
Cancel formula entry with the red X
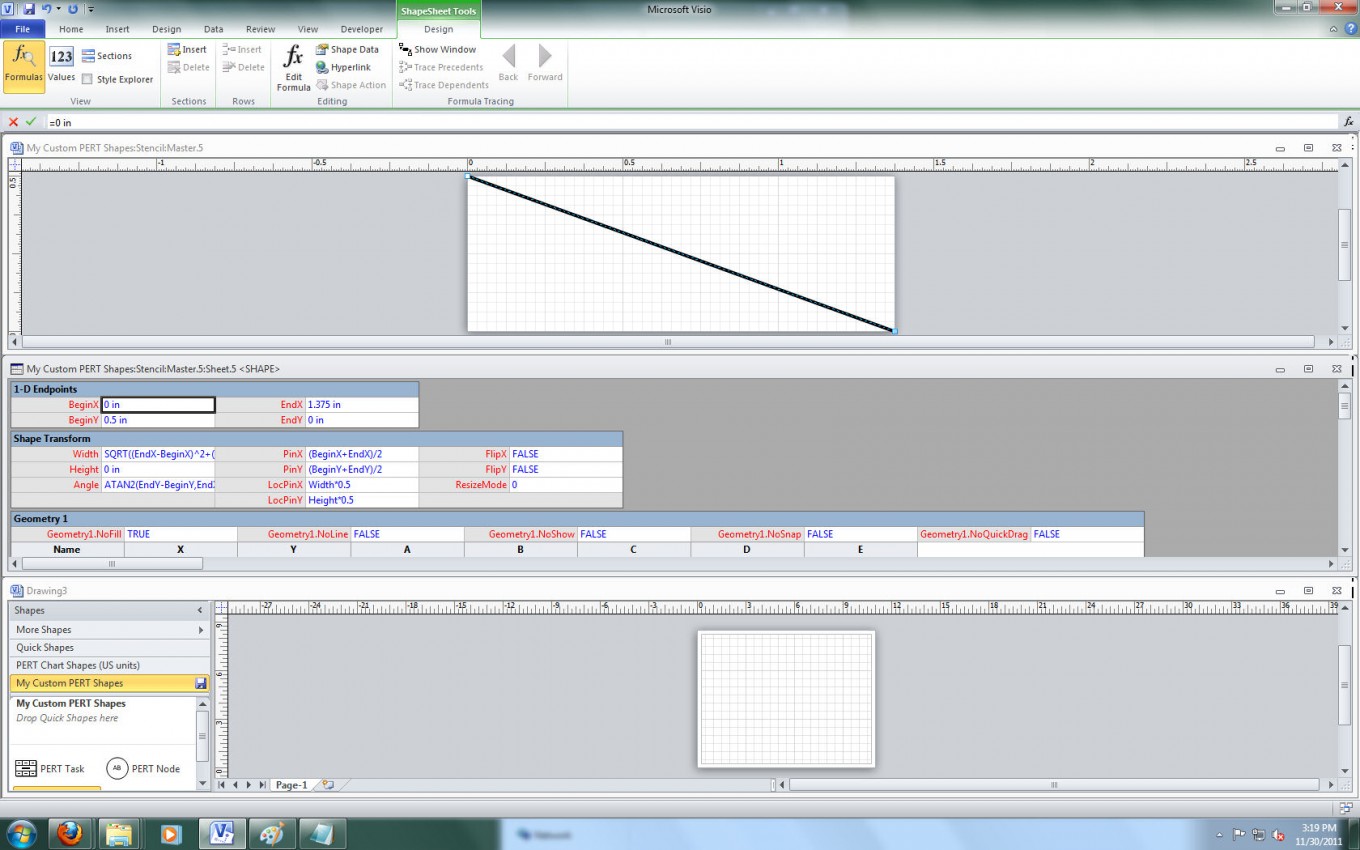tap(12, 122)
